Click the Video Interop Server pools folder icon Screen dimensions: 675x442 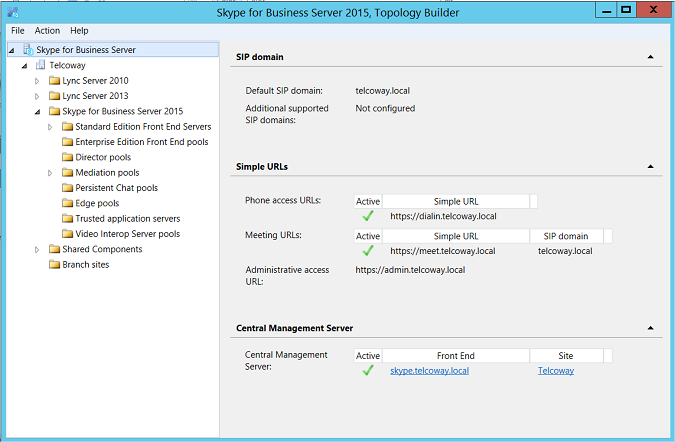(67, 234)
